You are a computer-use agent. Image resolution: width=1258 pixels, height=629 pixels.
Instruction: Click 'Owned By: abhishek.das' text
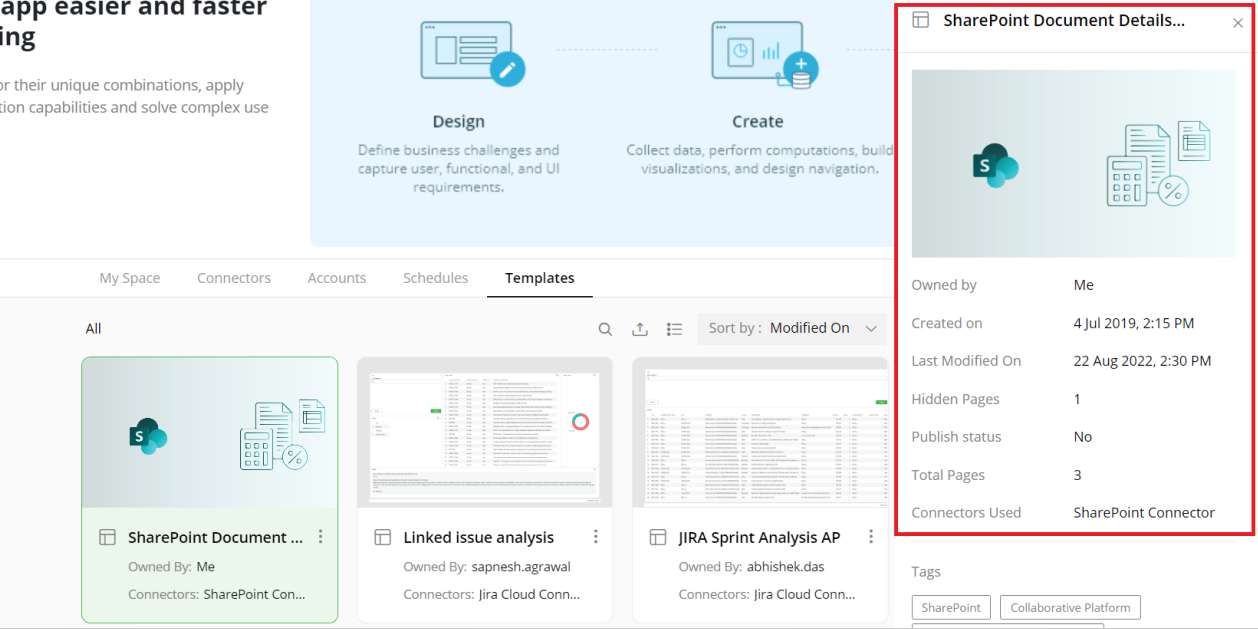[752, 567]
